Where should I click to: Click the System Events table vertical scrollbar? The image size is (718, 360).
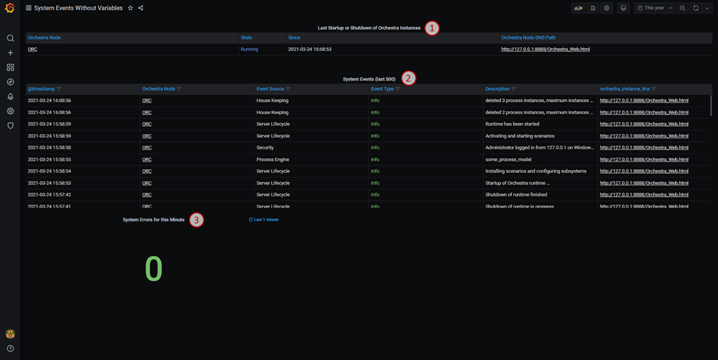tap(711, 106)
